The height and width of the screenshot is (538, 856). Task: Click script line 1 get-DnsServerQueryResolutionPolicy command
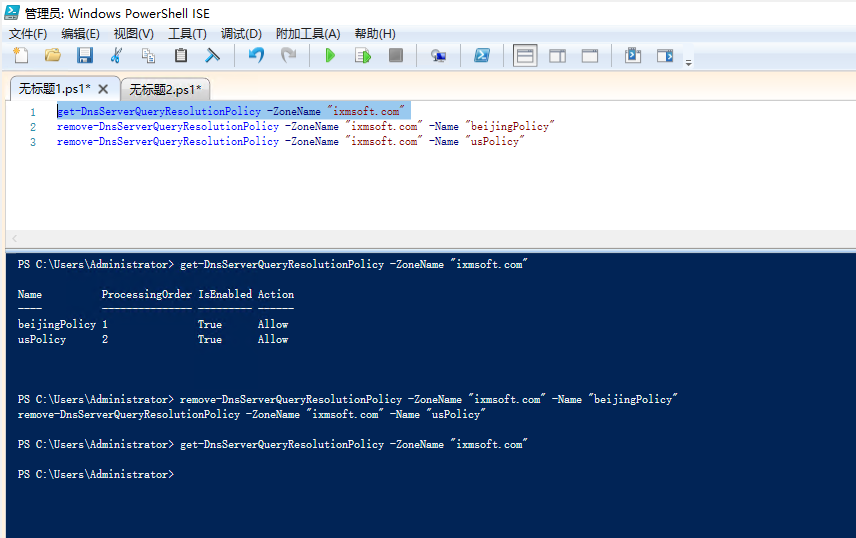230,111
